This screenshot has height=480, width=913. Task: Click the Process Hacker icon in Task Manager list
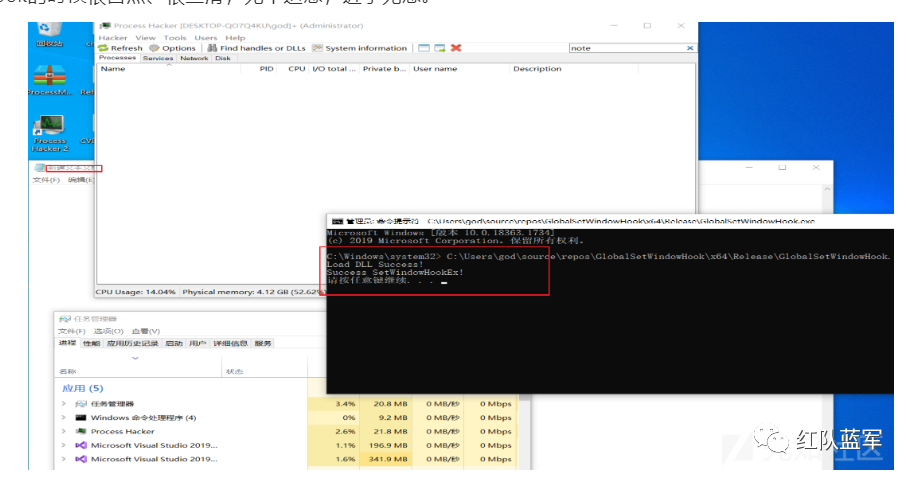[81, 432]
